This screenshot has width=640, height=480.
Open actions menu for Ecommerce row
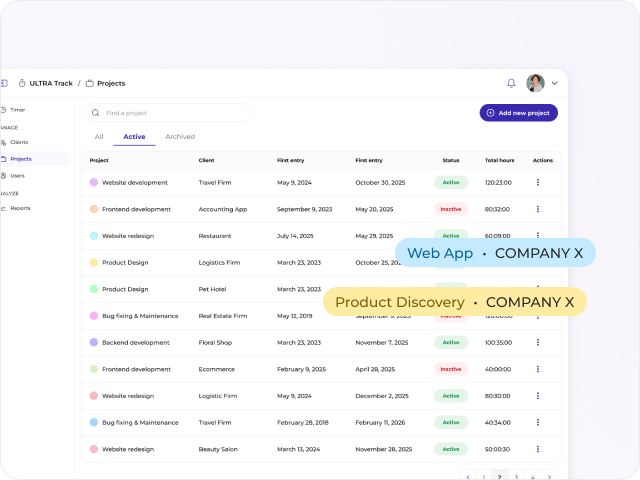tap(538, 369)
